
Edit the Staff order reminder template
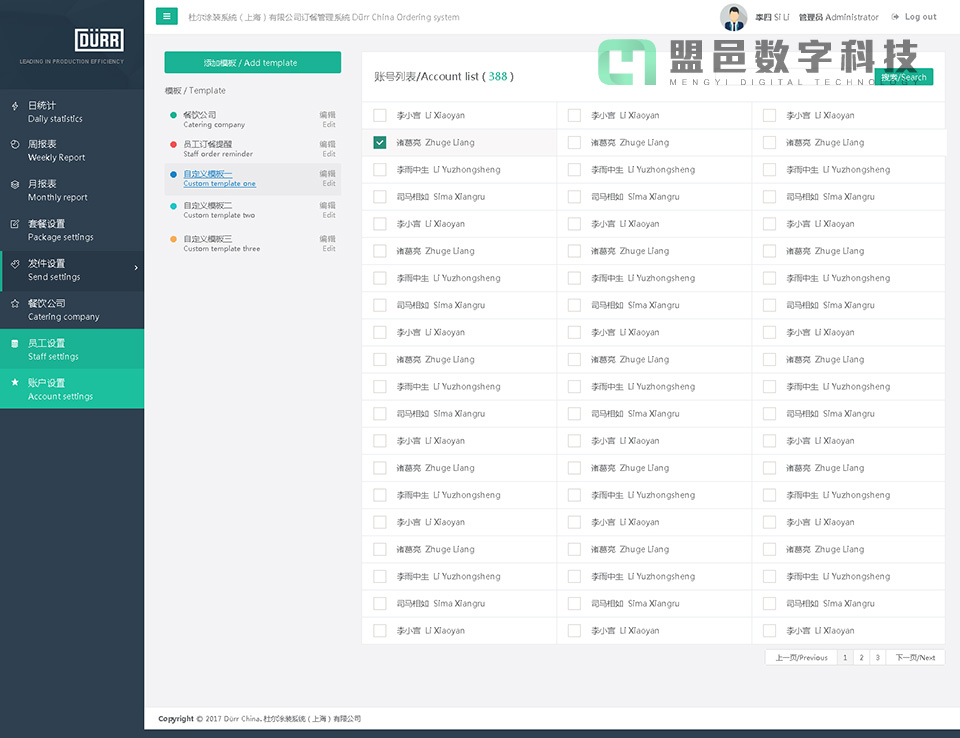pyautogui.click(x=328, y=149)
